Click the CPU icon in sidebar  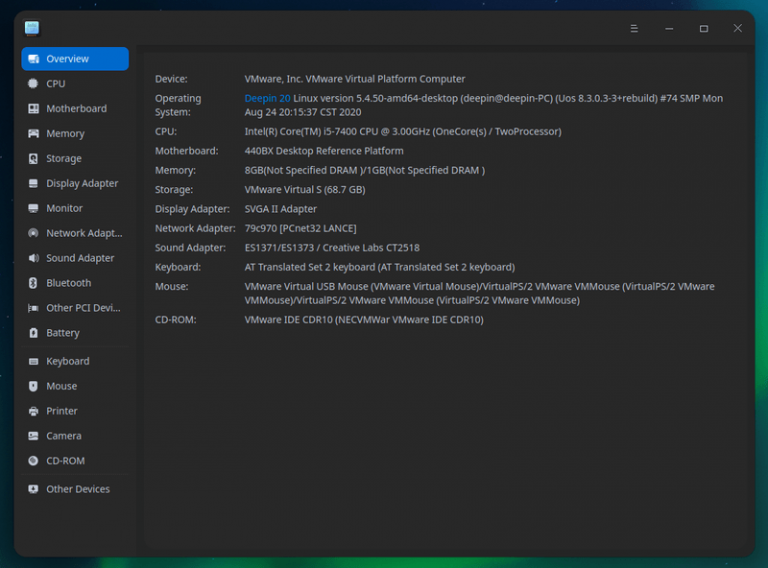tap(34, 84)
